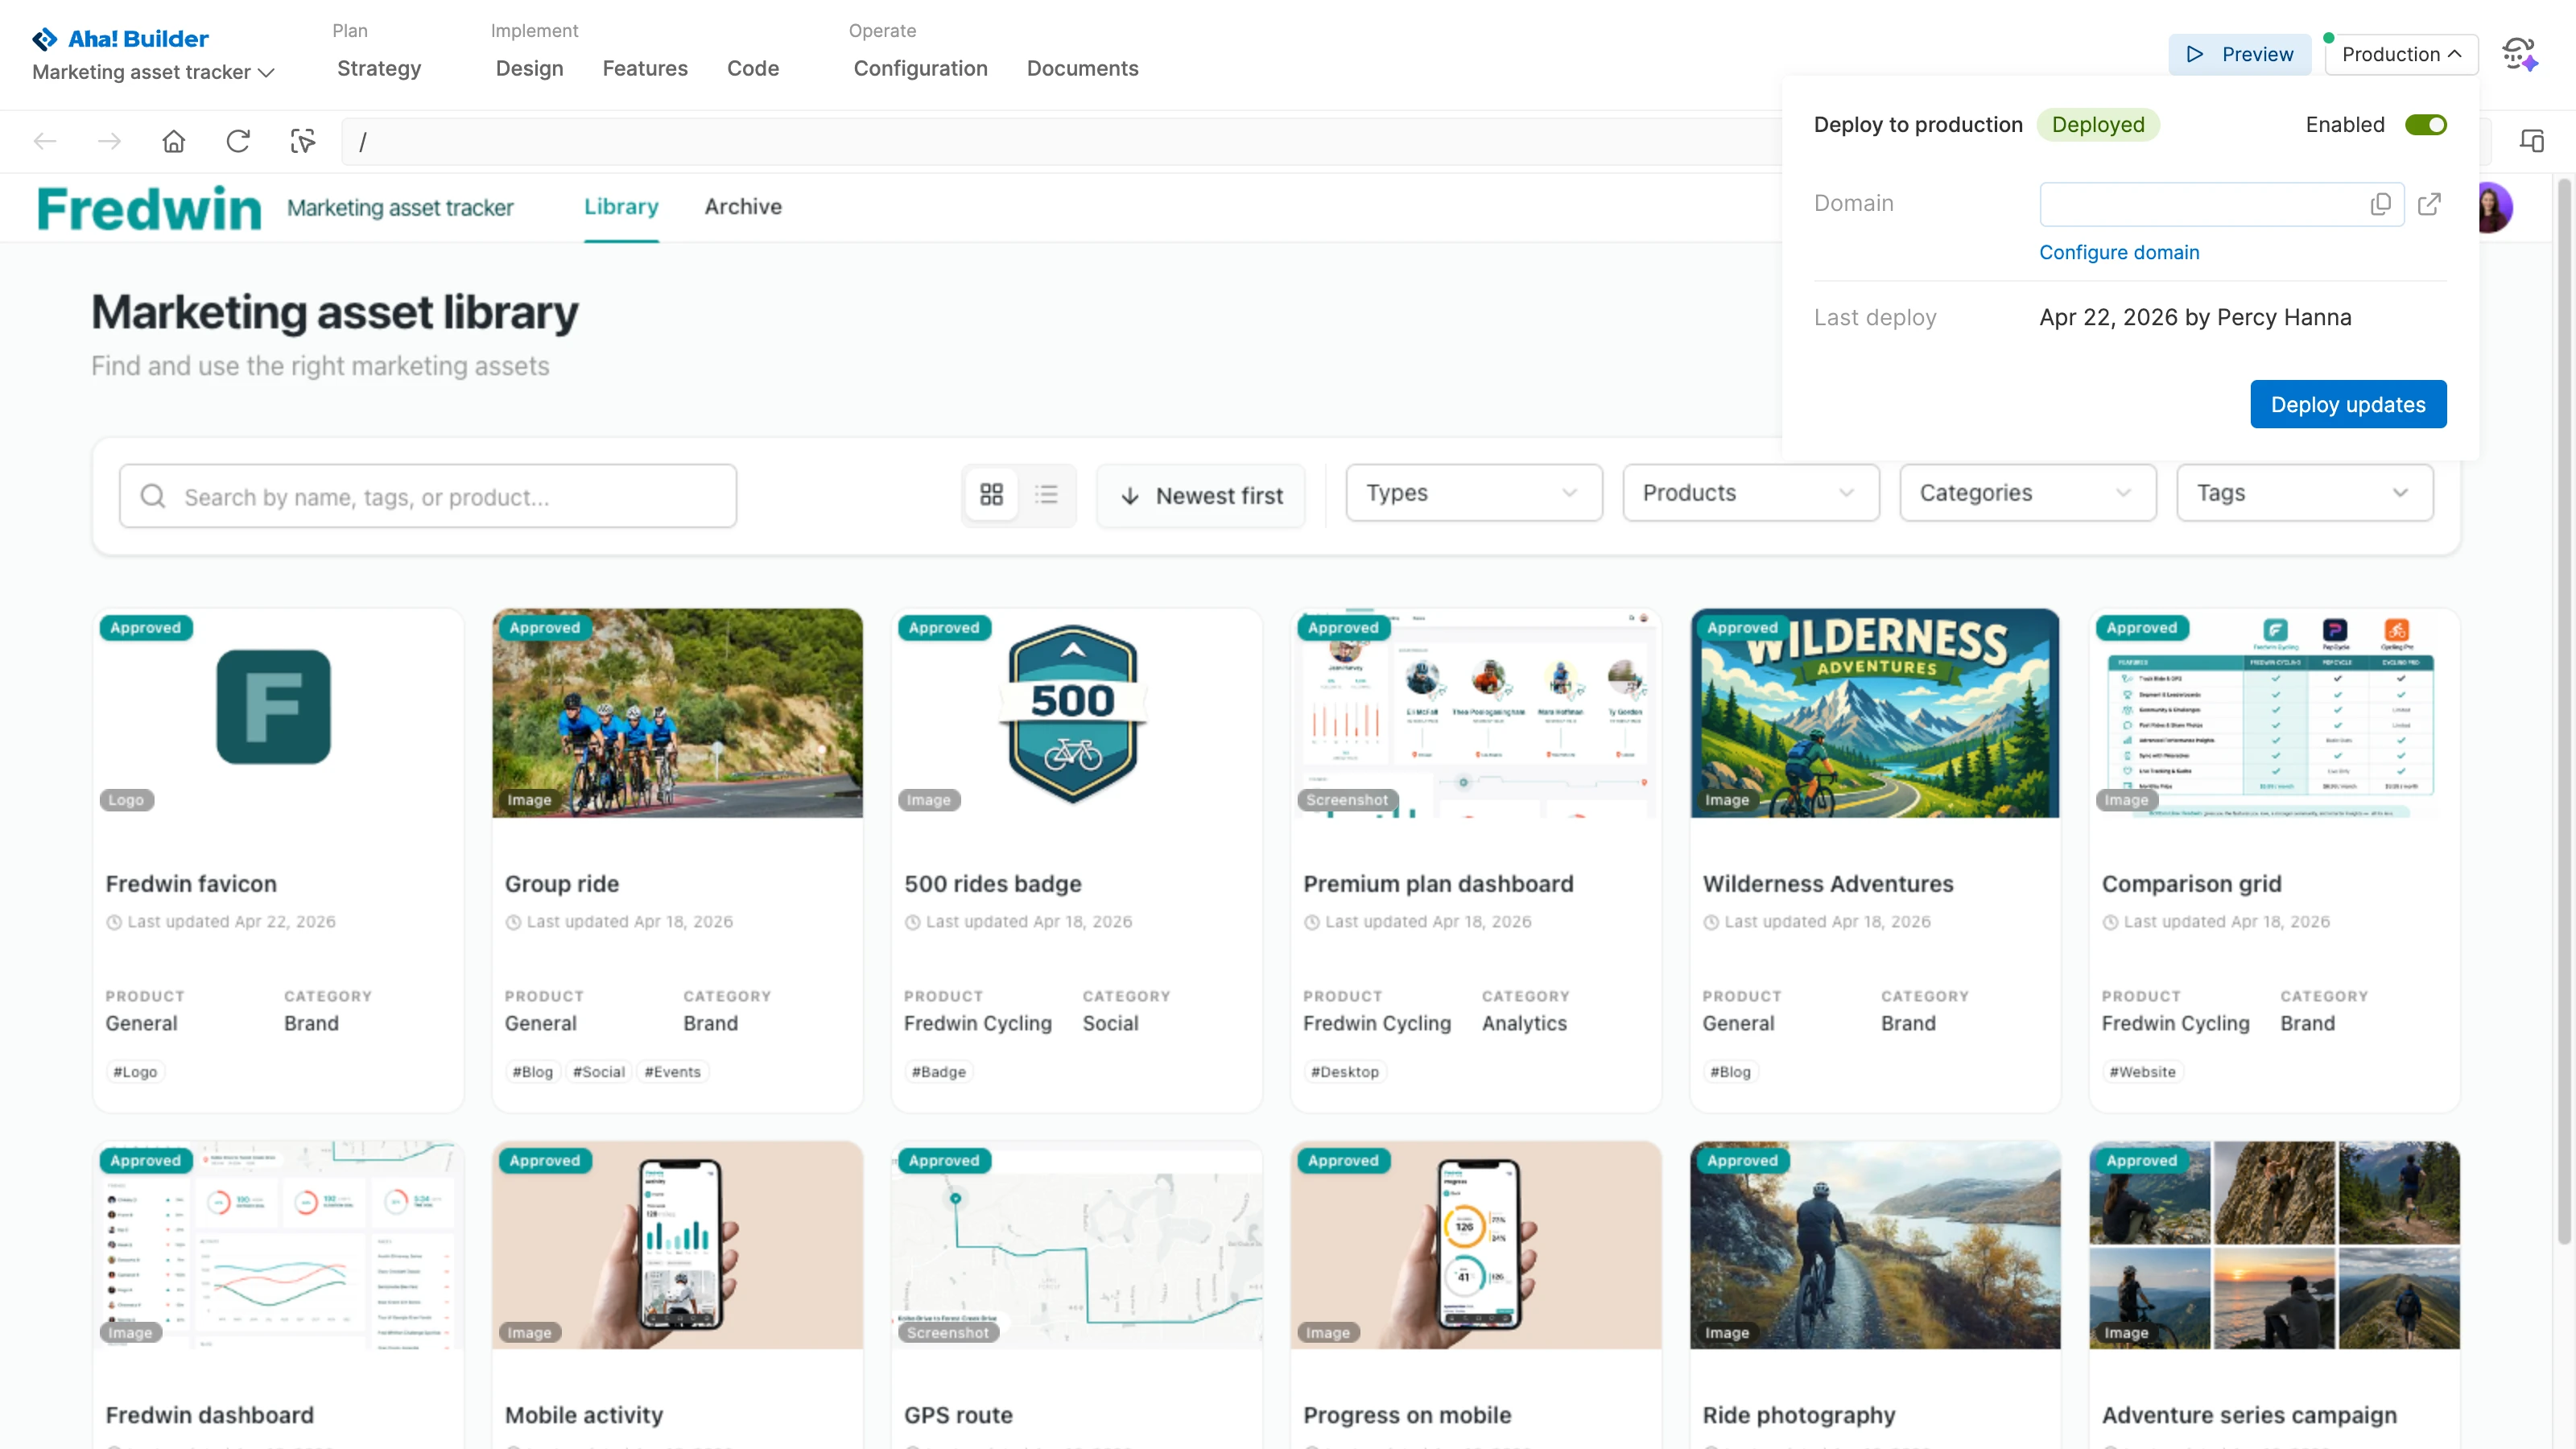Click the vertical page scrollbar

tap(2563, 710)
